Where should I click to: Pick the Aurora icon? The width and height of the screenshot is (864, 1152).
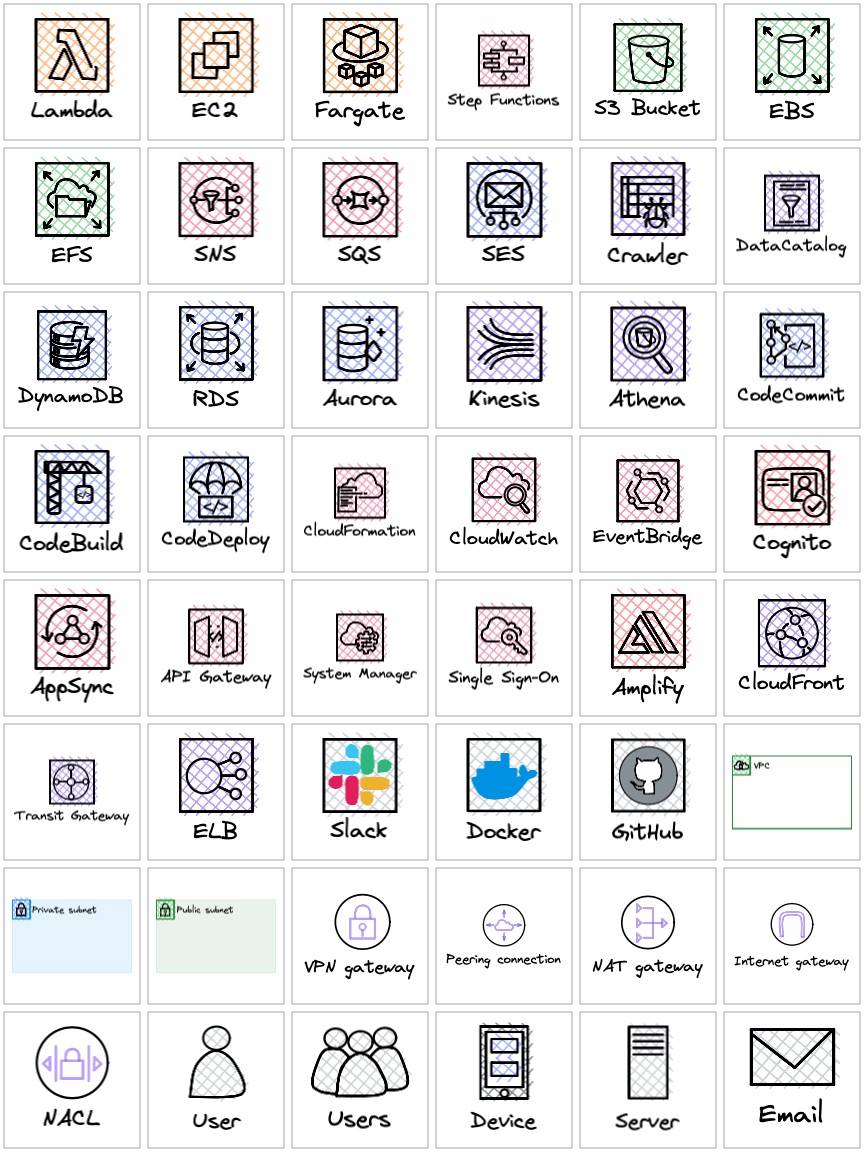tap(360, 344)
